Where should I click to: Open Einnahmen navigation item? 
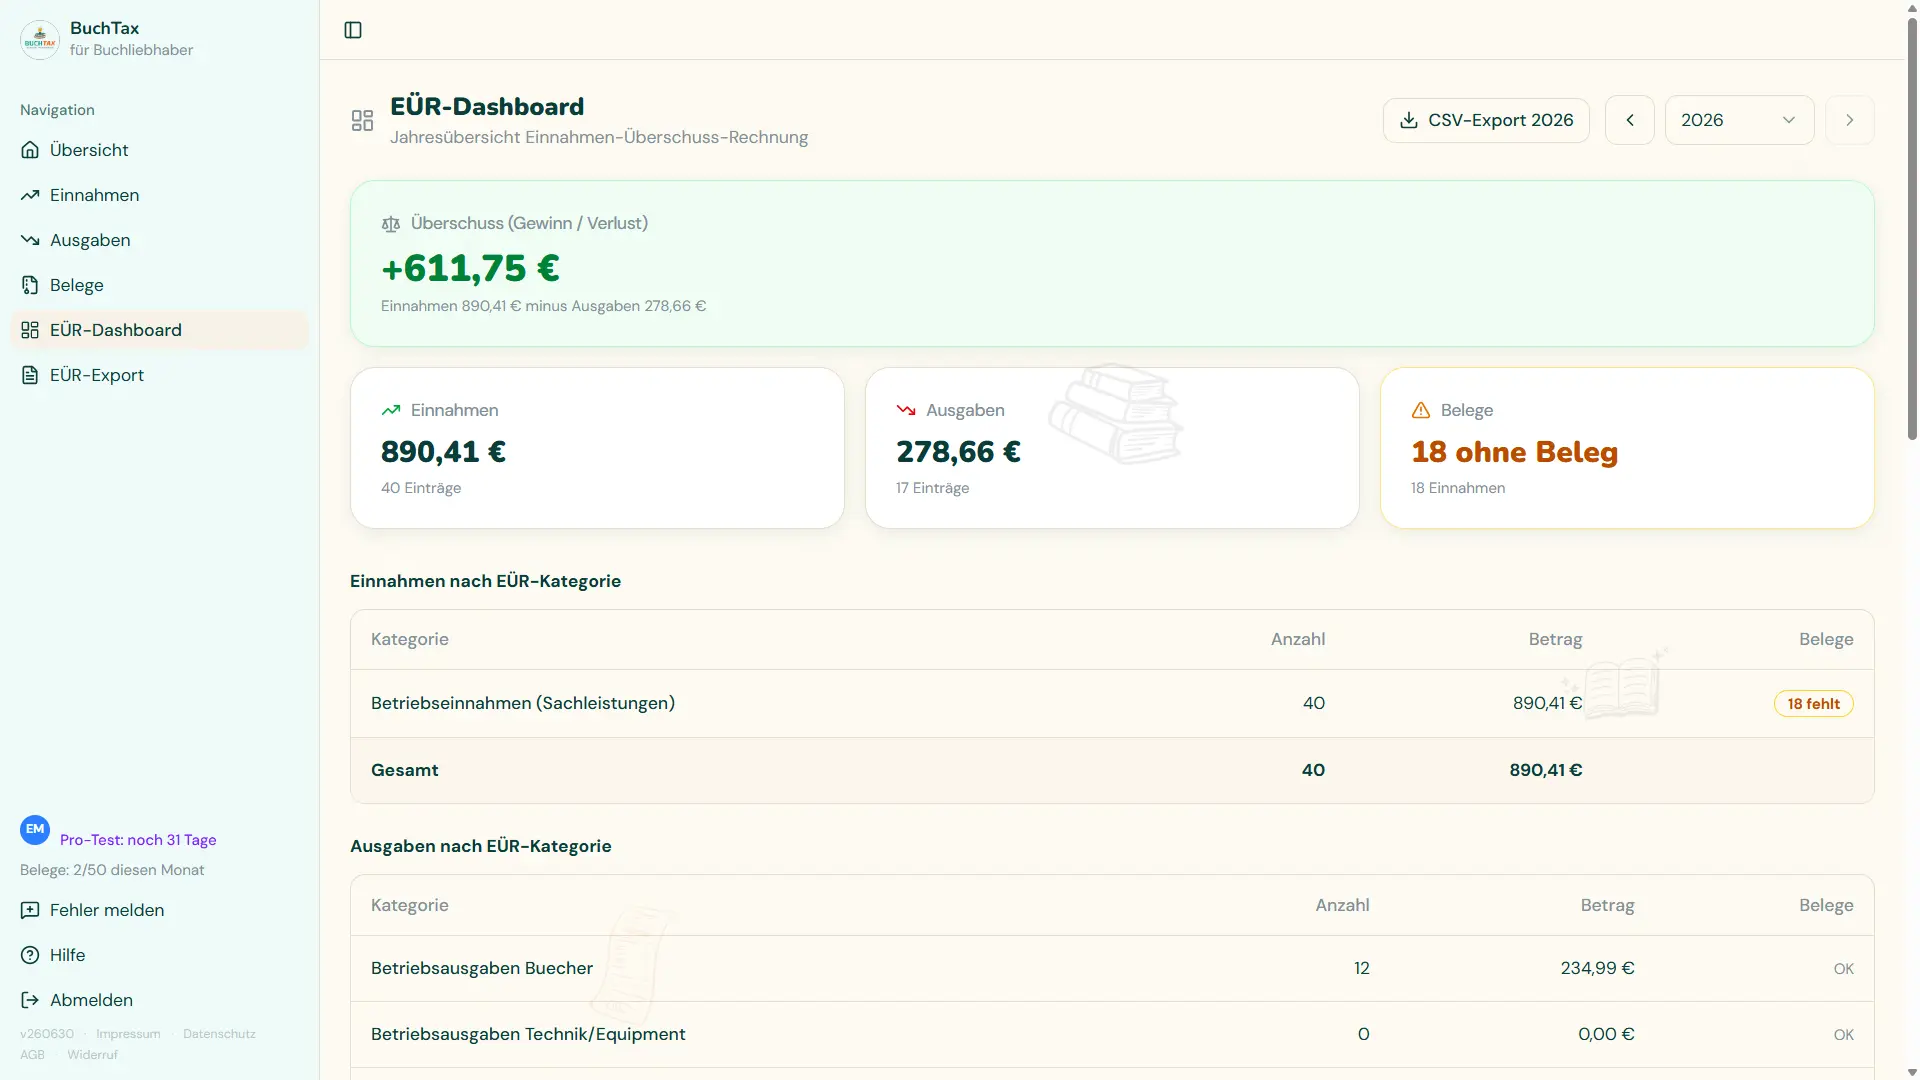[160, 195]
